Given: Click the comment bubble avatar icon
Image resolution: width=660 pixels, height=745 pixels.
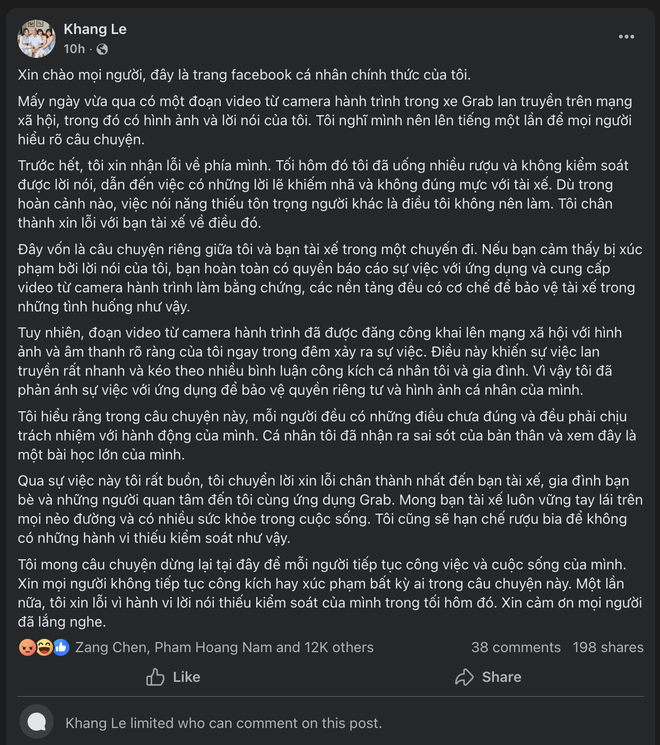Looking at the screenshot, I should 38,723.
